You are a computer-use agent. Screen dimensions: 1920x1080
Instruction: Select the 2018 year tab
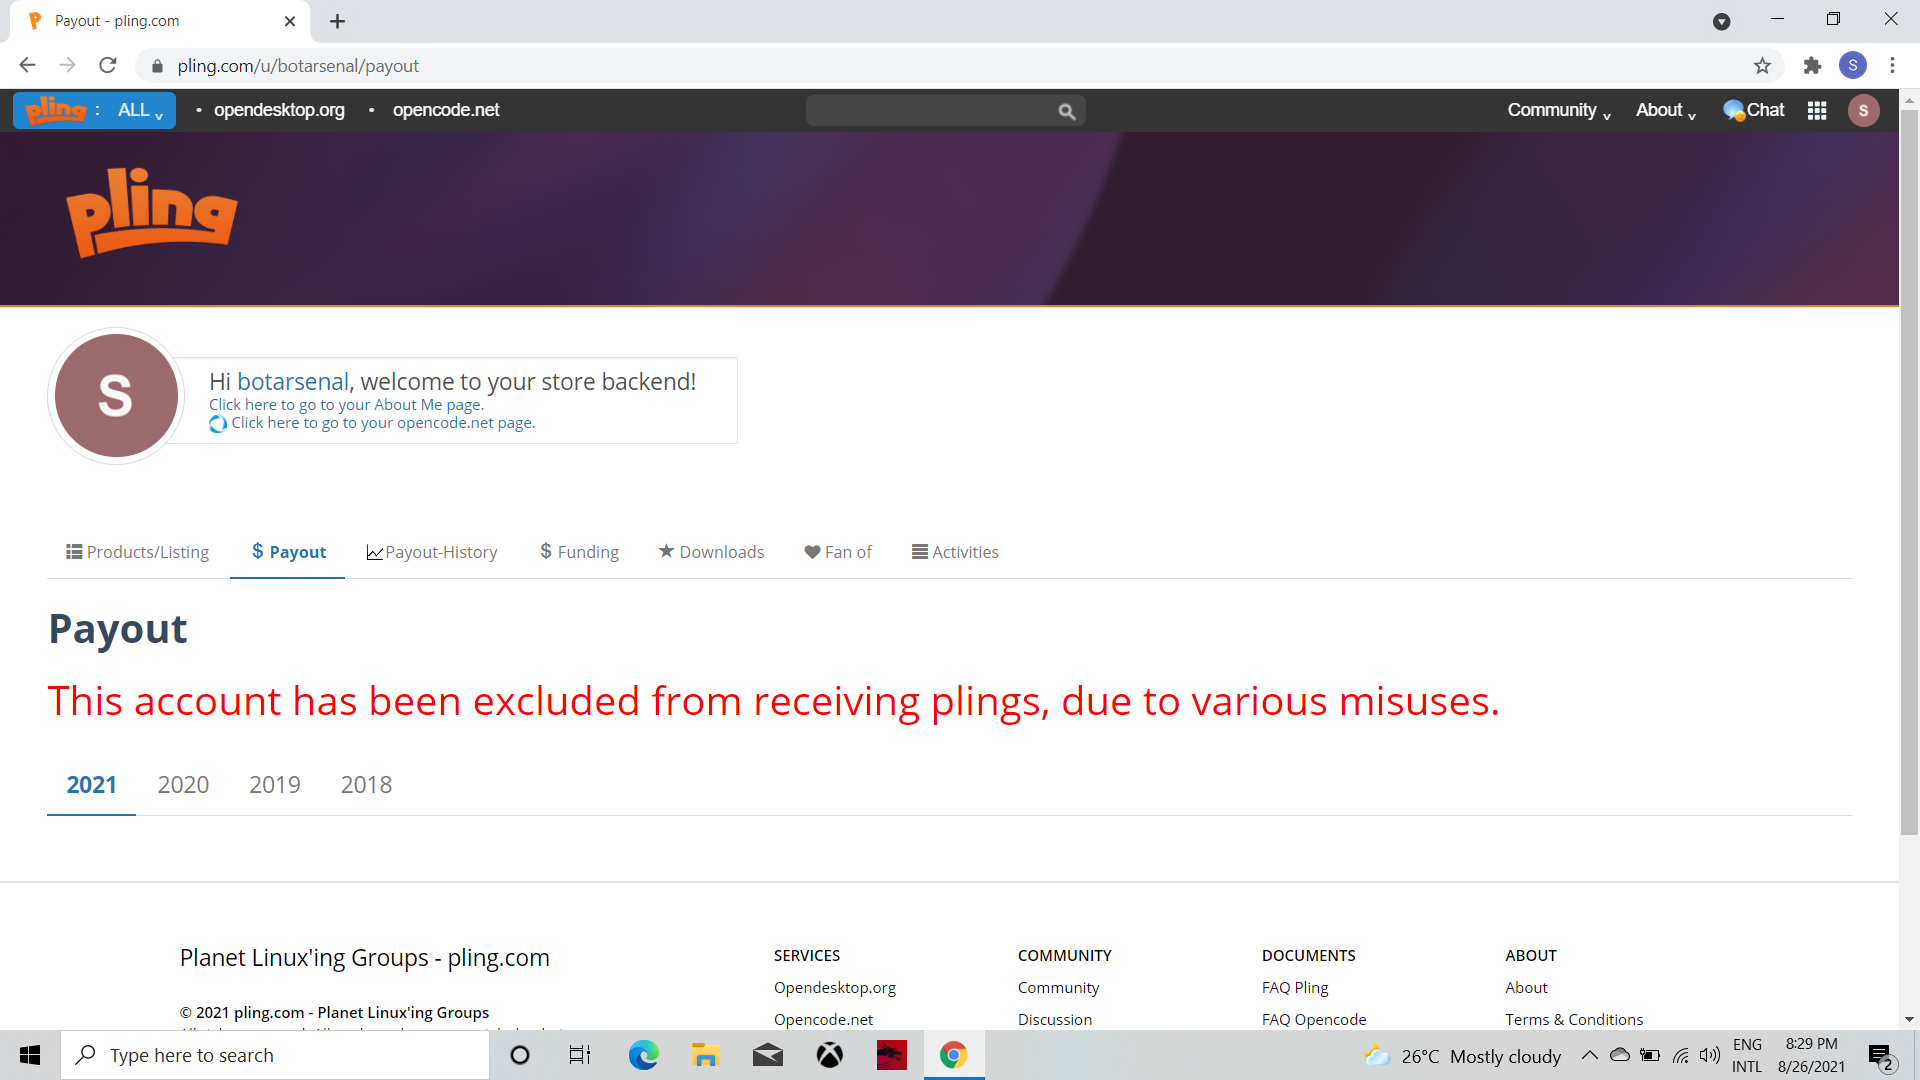coord(366,785)
